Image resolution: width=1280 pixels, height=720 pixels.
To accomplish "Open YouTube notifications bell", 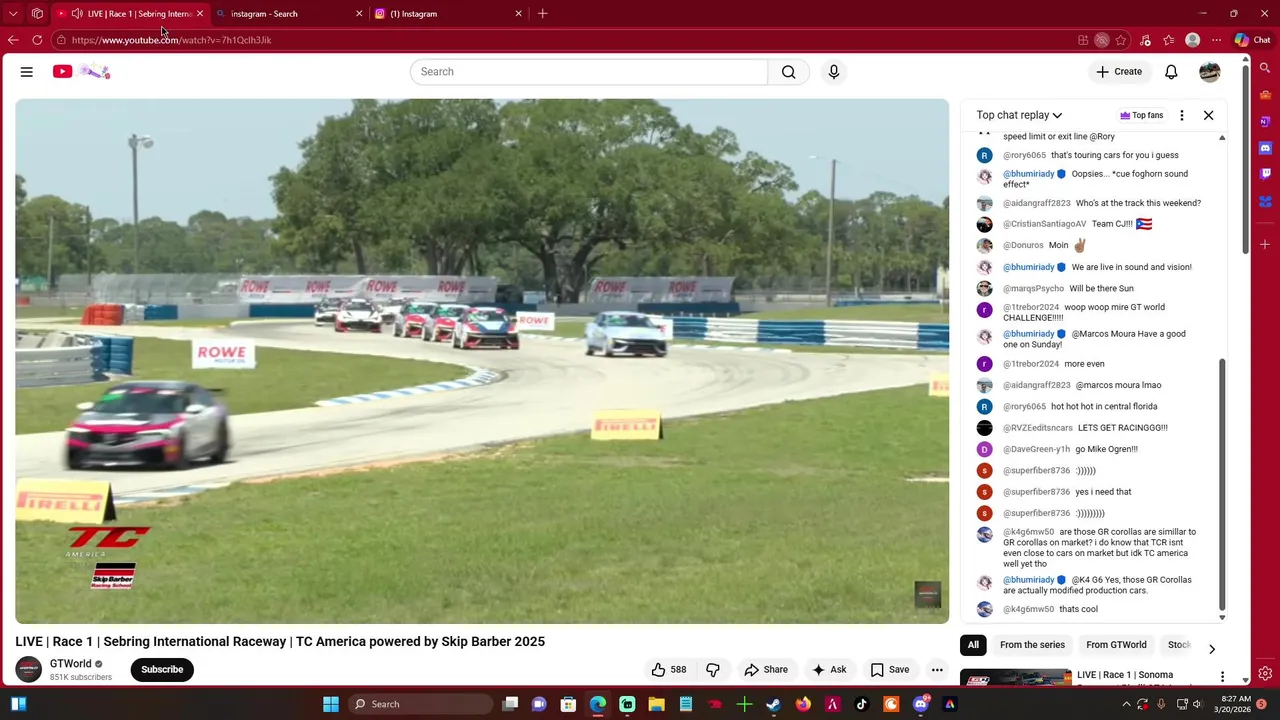I will pos(1171,72).
